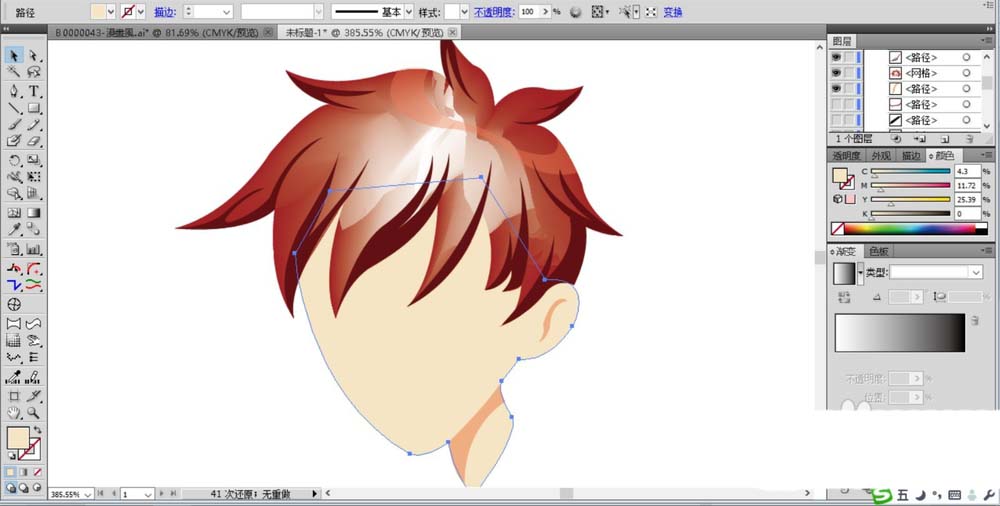Click the Cyan (C) slider track
The height and width of the screenshot is (506, 1000).
tap(910, 171)
